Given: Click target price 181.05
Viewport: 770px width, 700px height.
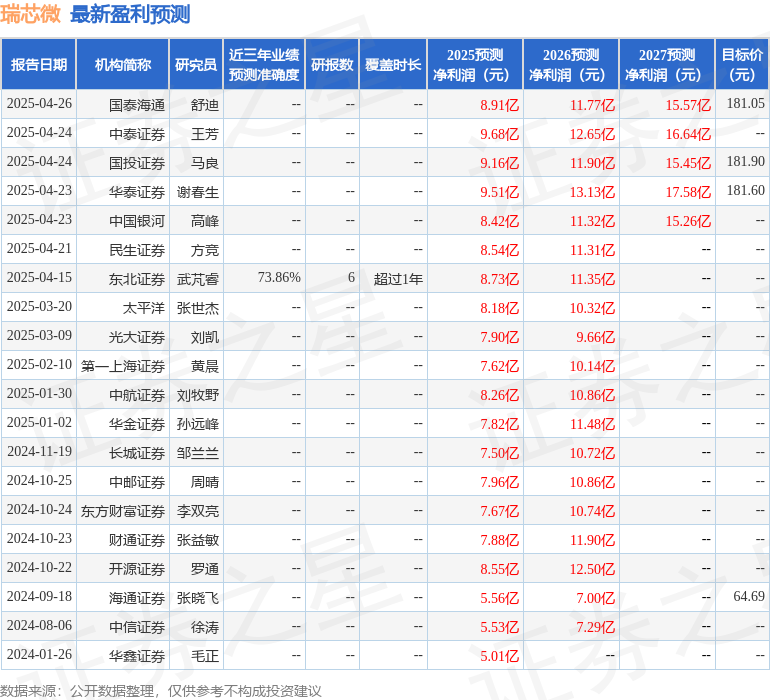Looking at the screenshot, I should point(745,103).
